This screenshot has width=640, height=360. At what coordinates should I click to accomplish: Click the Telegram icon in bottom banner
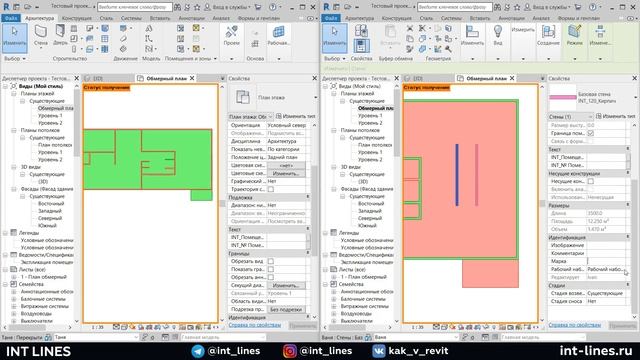tap(198, 351)
